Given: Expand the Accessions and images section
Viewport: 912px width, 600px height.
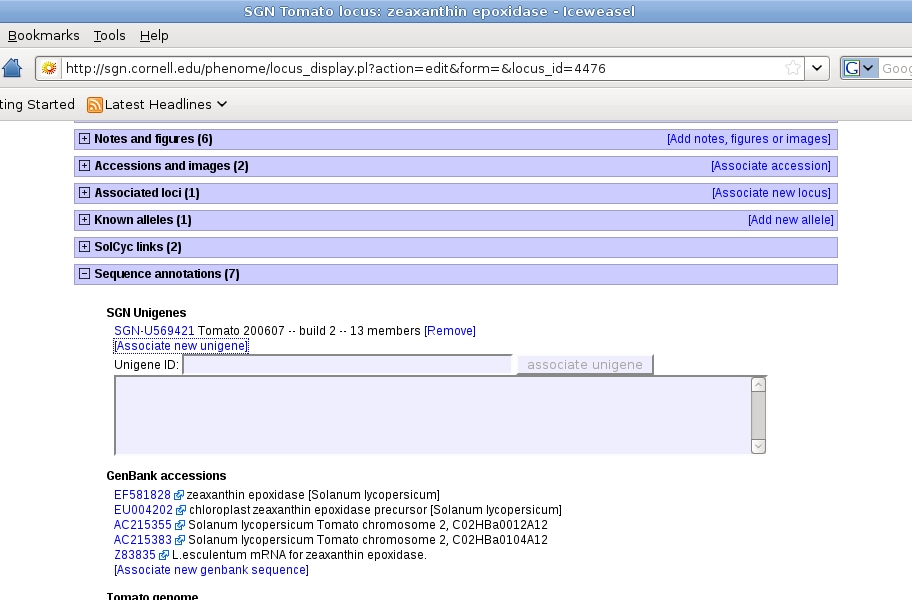Looking at the screenshot, I should click(x=84, y=166).
